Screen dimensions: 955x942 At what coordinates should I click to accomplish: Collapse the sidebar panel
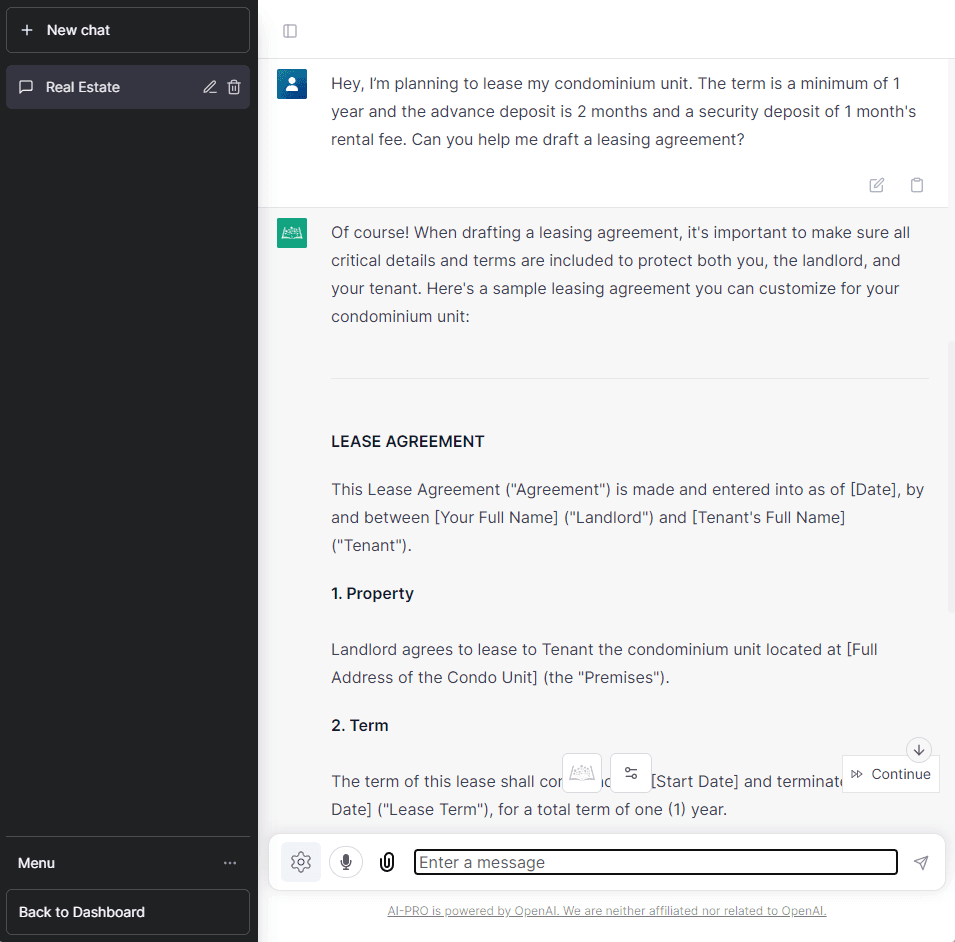pyautogui.click(x=290, y=31)
